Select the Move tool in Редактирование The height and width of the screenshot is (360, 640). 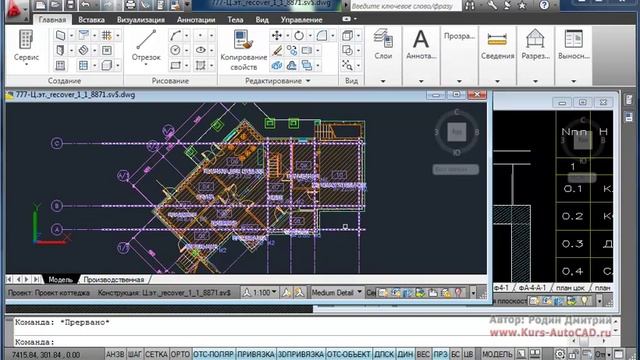click(277, 36)
